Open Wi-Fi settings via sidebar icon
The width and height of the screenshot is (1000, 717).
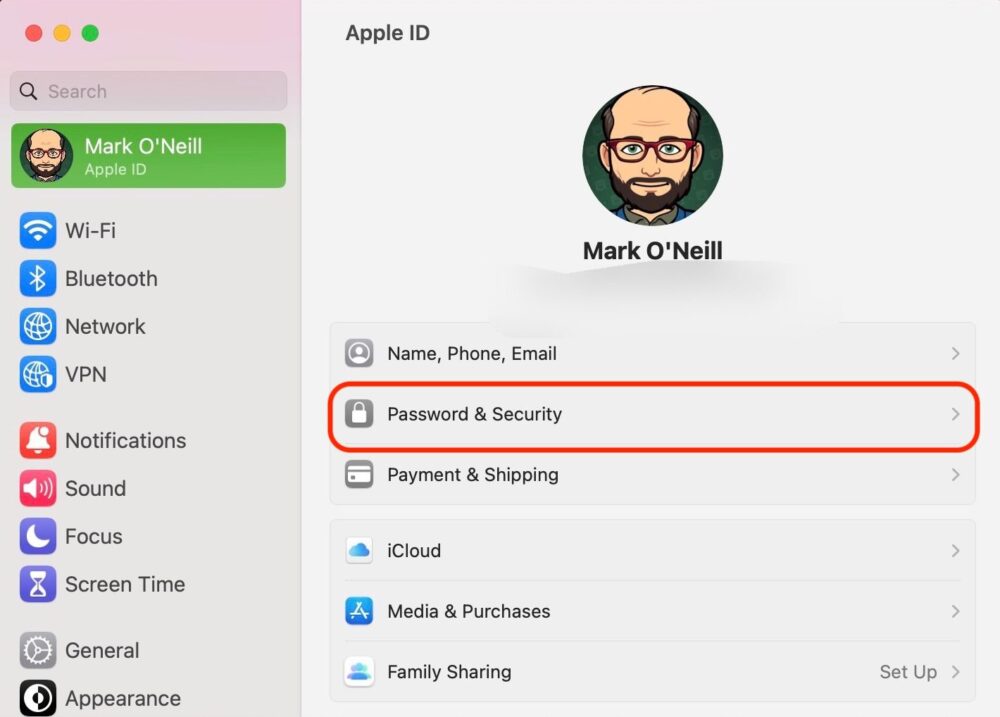pyautogui.click(x=37, y=230)
